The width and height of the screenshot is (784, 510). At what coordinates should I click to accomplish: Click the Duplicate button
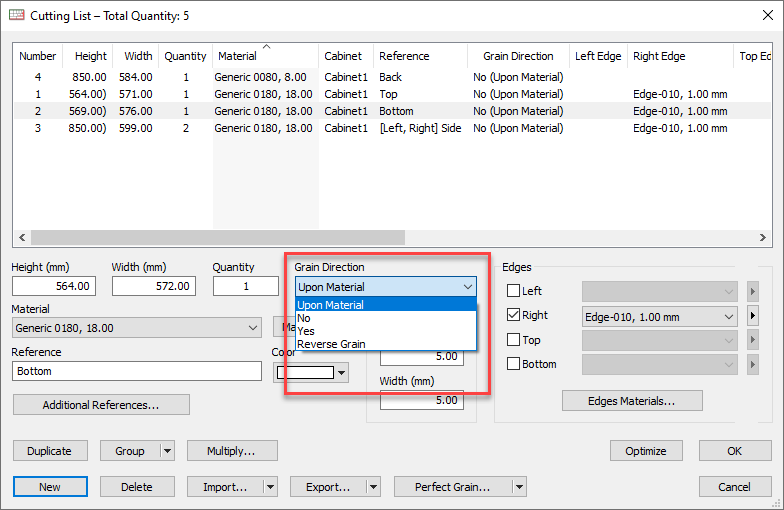50,451
